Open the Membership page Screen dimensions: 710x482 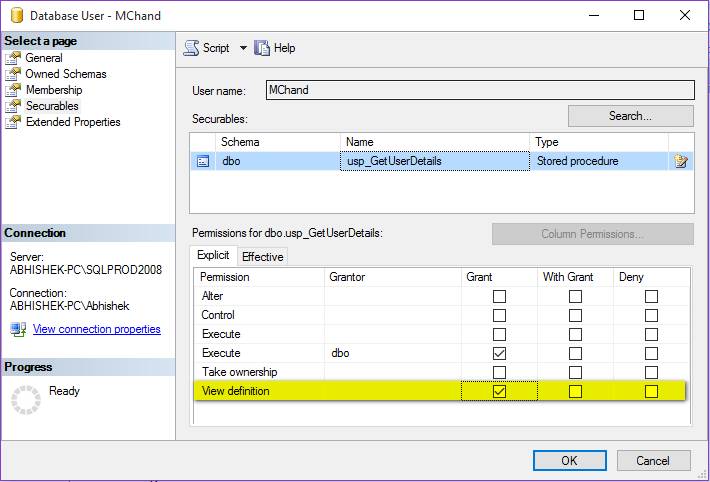pos(54,90)
